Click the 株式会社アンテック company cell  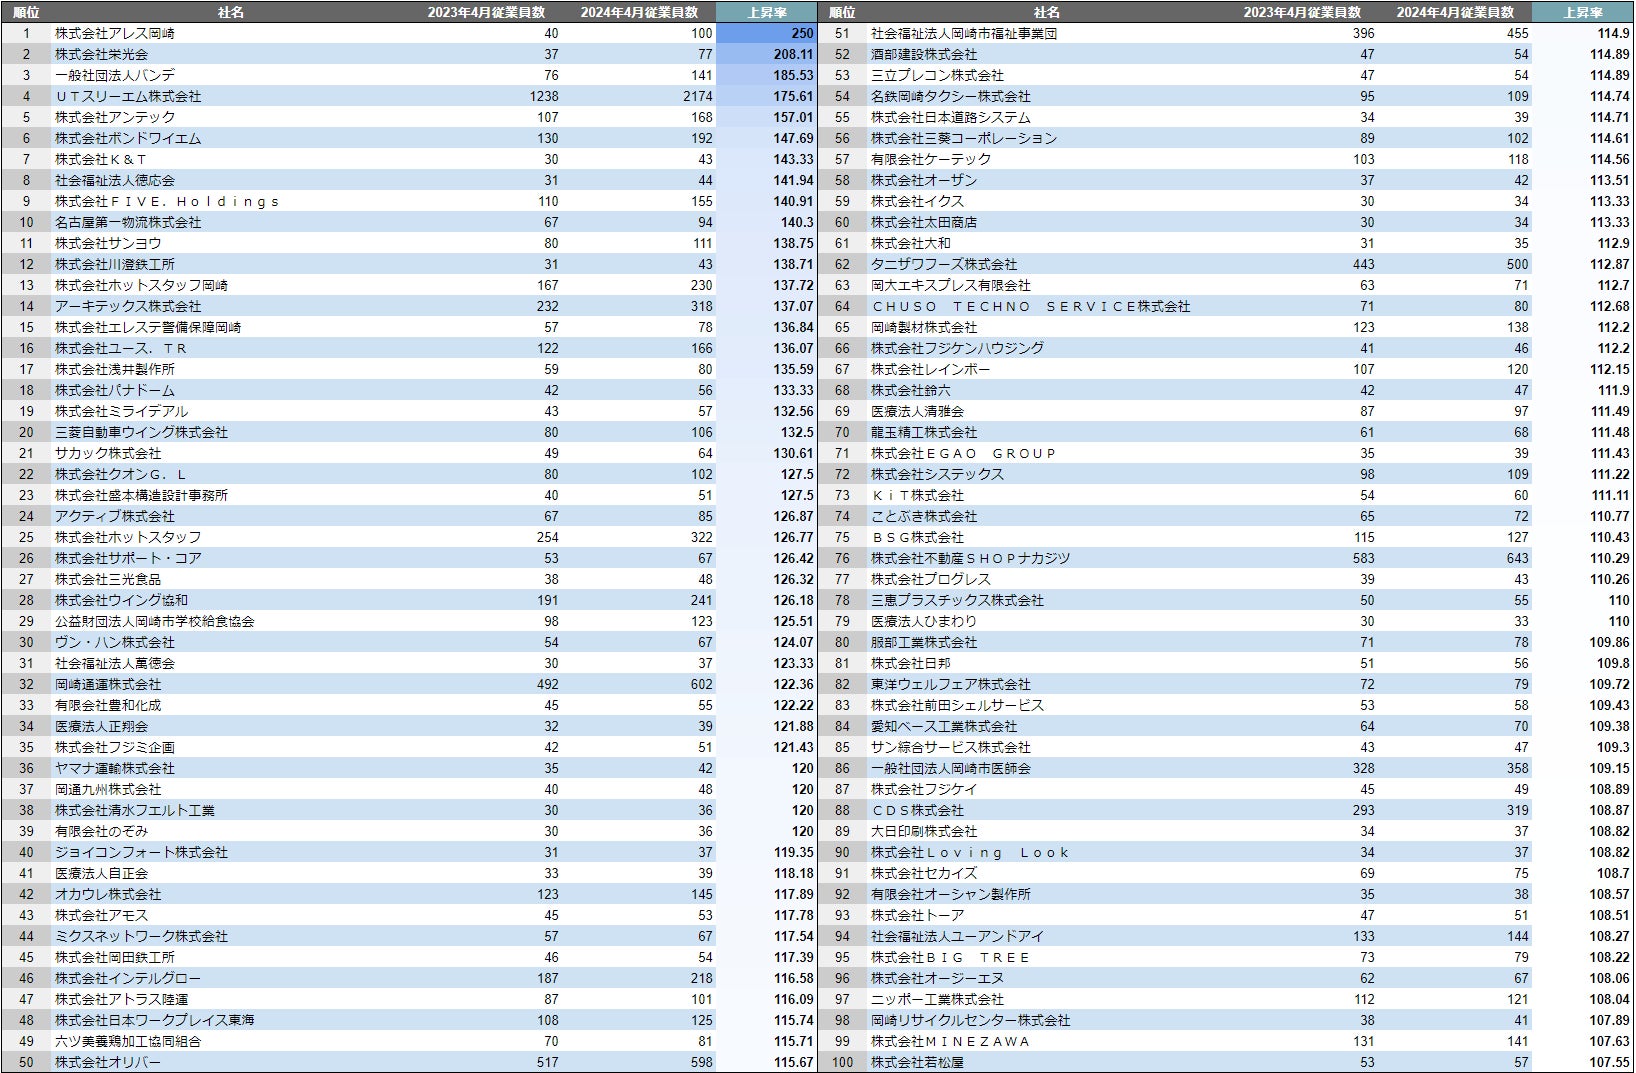(x=115, y=117)
